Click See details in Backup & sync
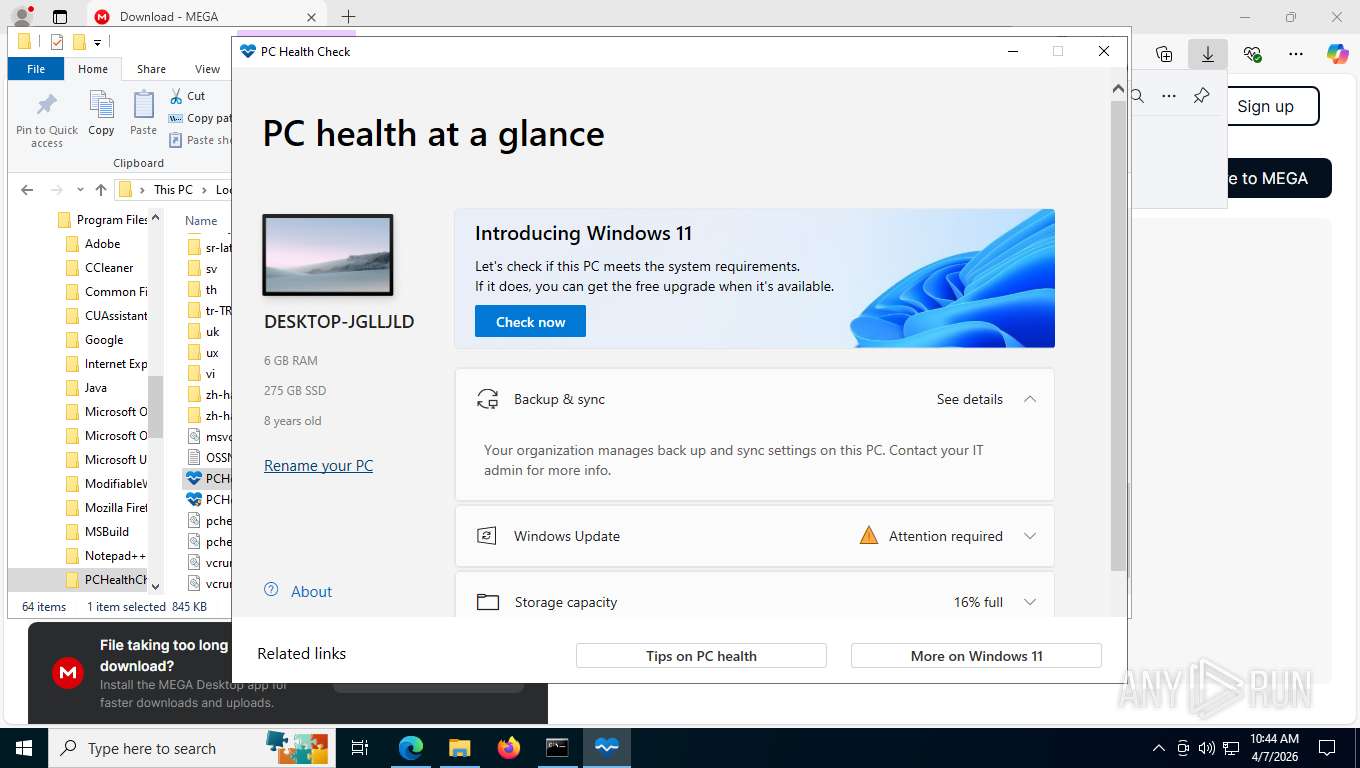 tap(969, 399)
